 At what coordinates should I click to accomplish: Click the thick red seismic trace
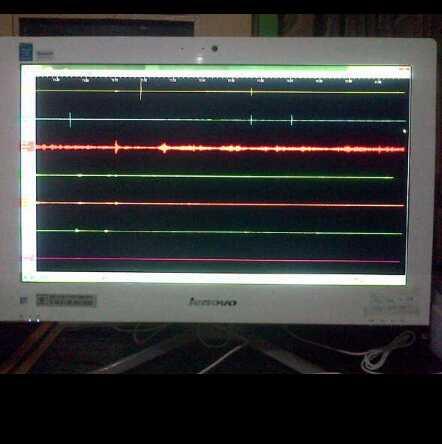pyautogui.click(x=221, y=148)
